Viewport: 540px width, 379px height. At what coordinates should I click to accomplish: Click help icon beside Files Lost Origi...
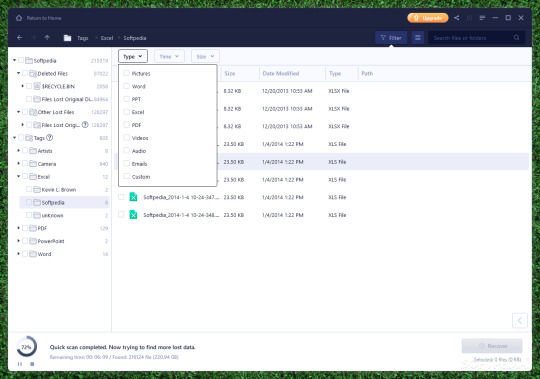[x=85, y=125]
